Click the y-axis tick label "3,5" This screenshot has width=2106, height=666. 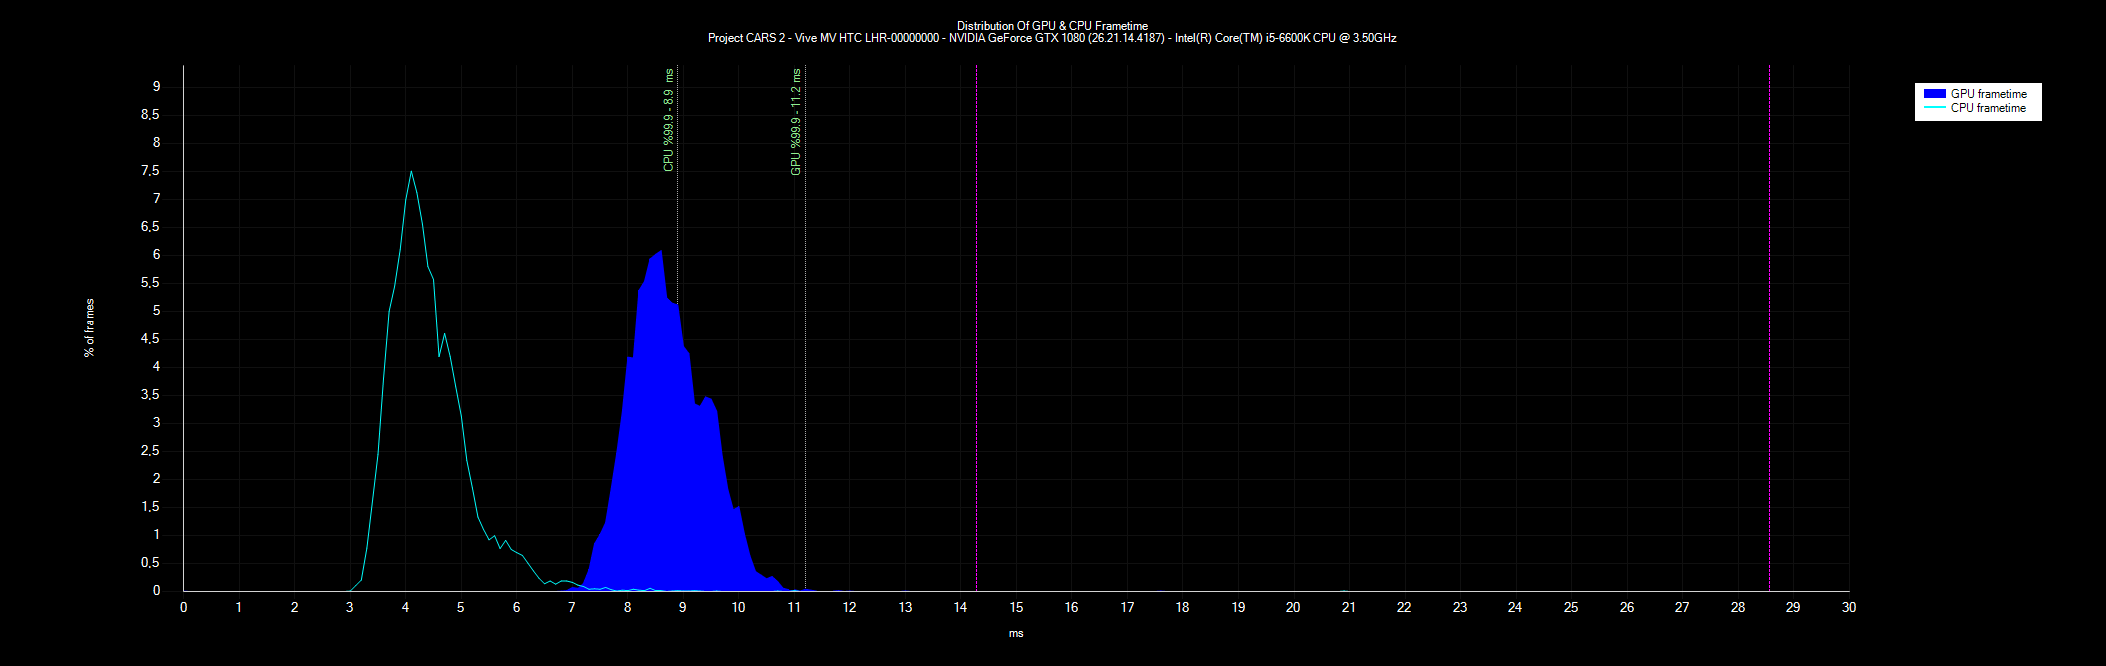coord(150,394)
